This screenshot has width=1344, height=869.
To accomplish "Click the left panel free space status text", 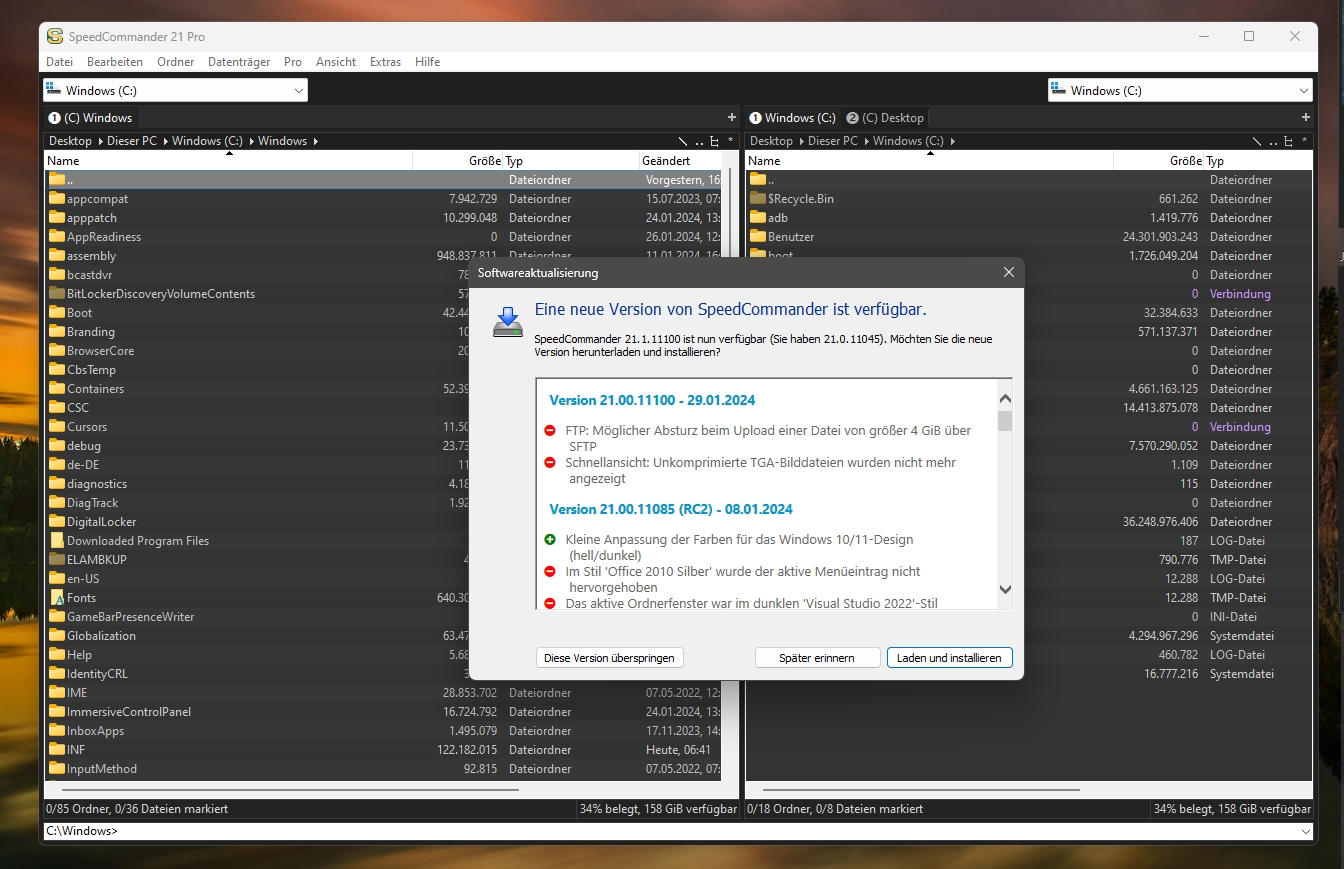I will [658, 809].
